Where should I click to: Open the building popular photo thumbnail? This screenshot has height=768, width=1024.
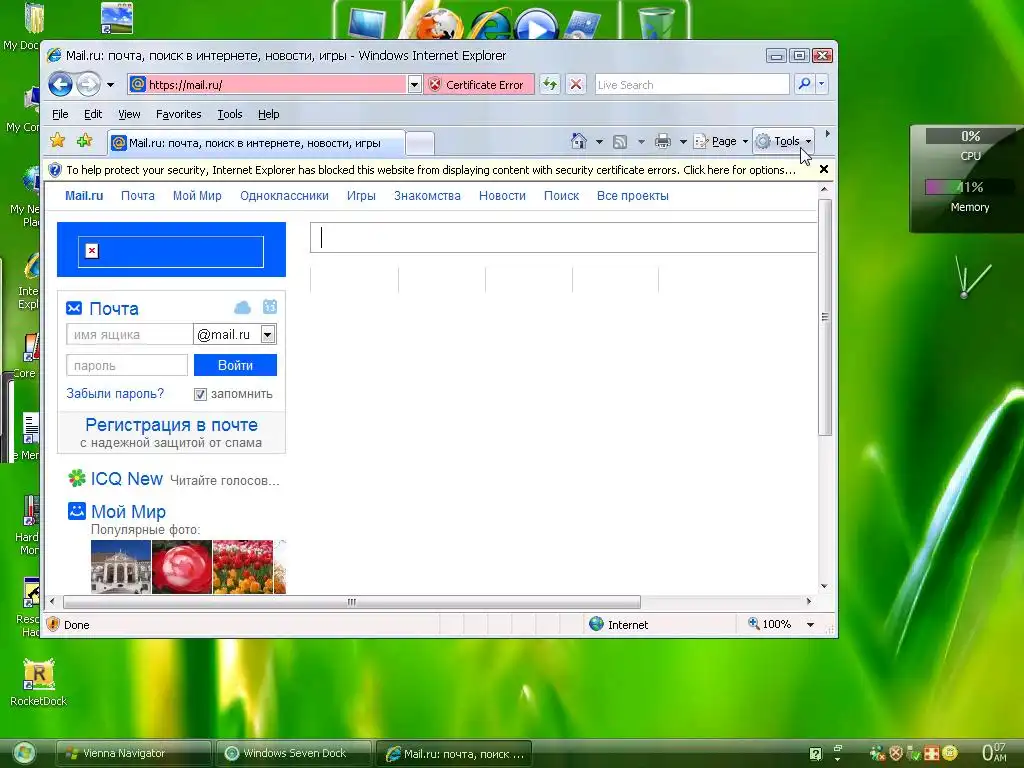tap(121, 567)
